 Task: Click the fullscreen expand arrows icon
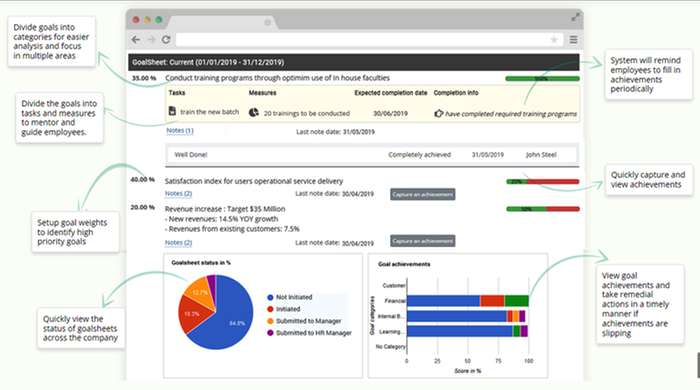pos(575,17)
